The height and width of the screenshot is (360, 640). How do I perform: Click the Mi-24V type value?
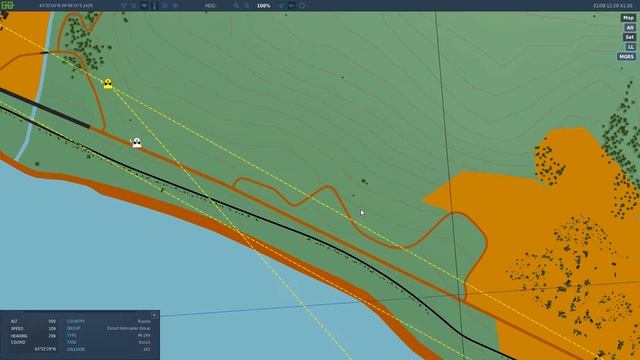click(x=144, y=336)
